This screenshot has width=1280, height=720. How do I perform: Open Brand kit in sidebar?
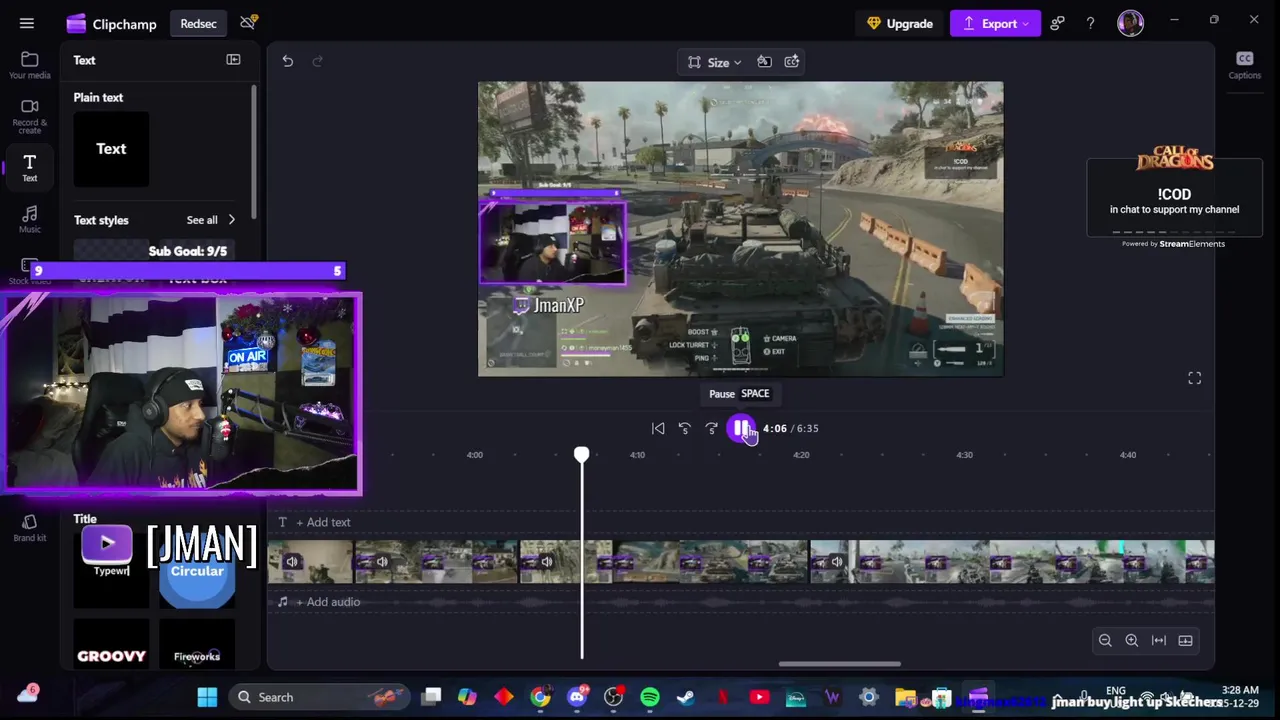[x=30, y=528]
